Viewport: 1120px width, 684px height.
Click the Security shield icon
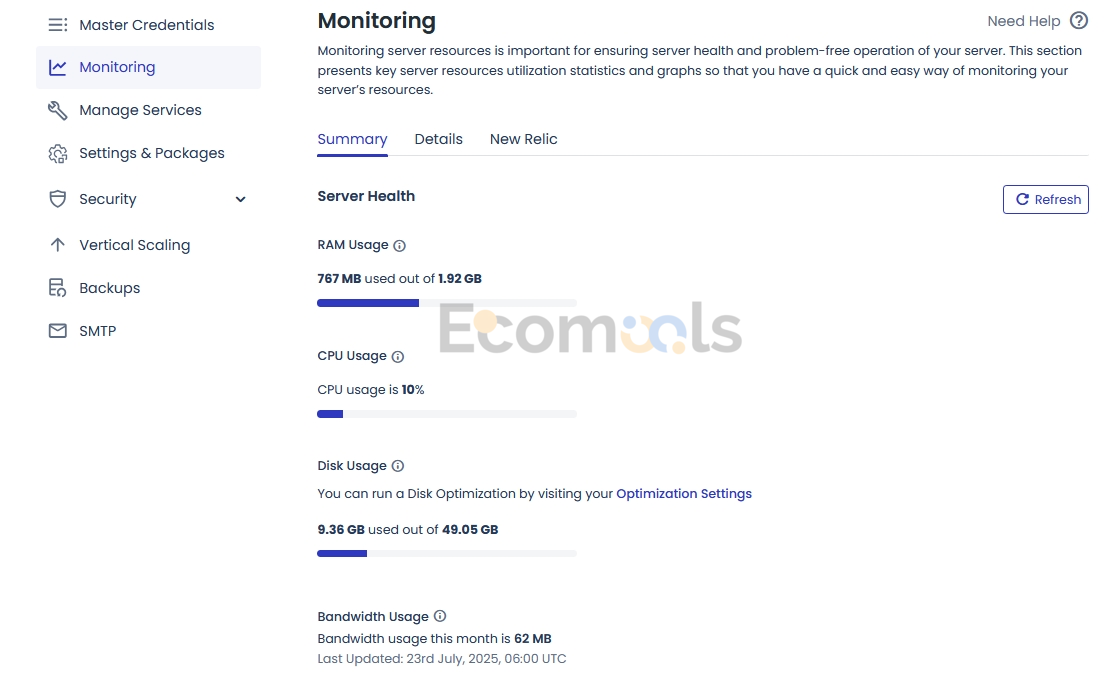pyautogui.click(x=58, y=198)
